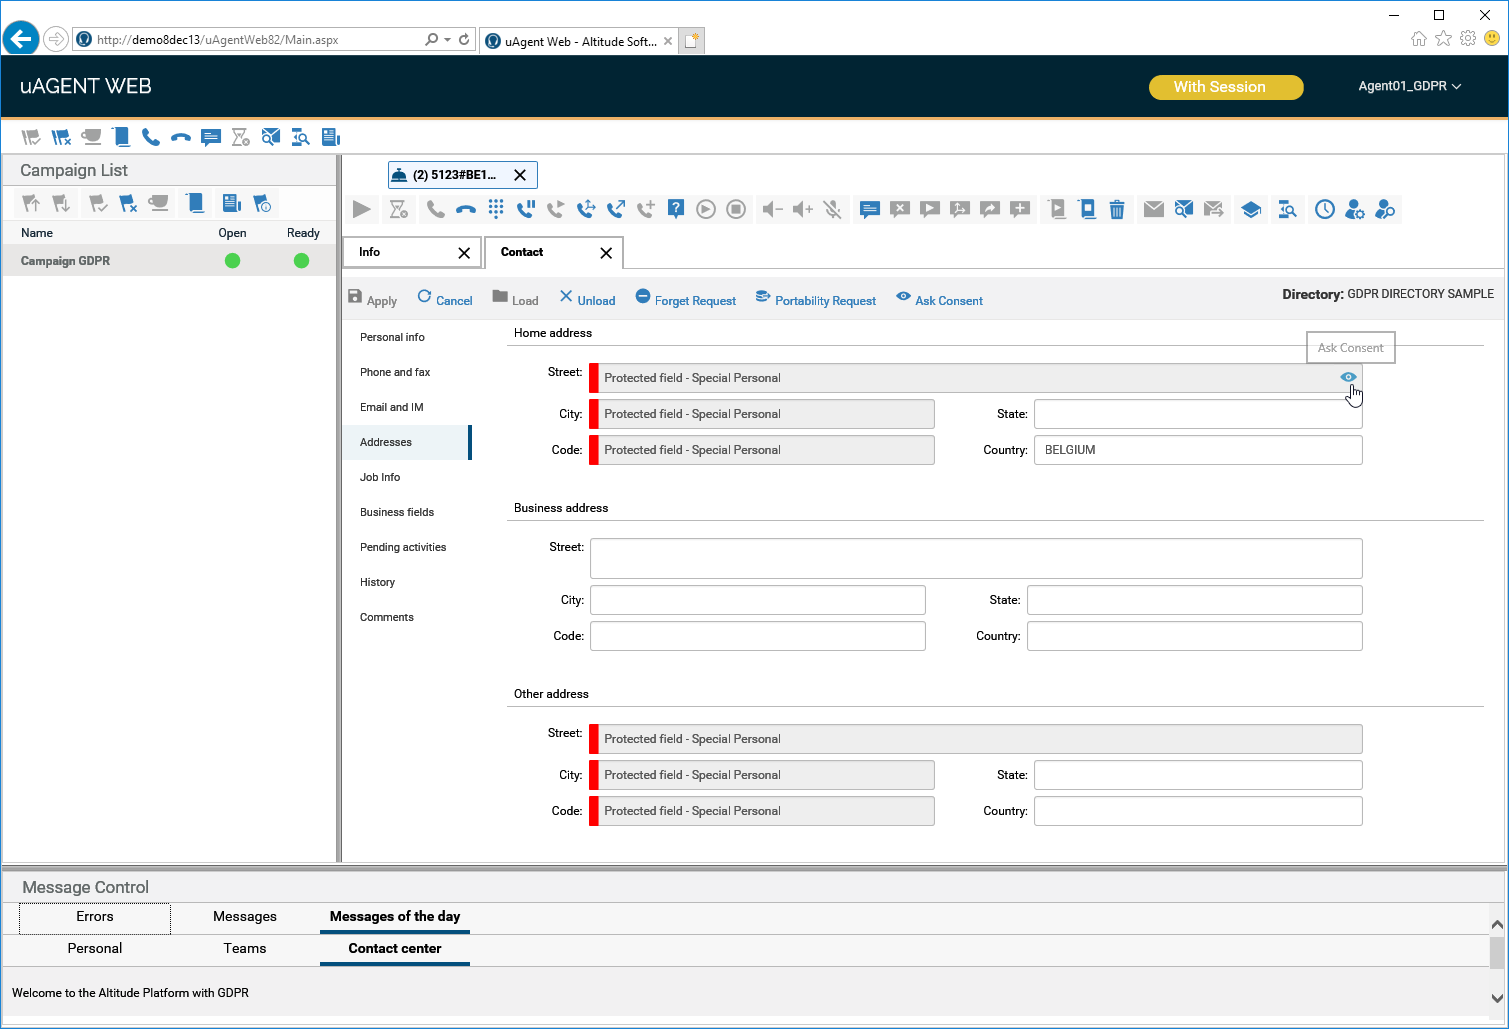Viewport: 1509px width, 1029px height.
Task: Open Comments section
Action: [387, 617]
